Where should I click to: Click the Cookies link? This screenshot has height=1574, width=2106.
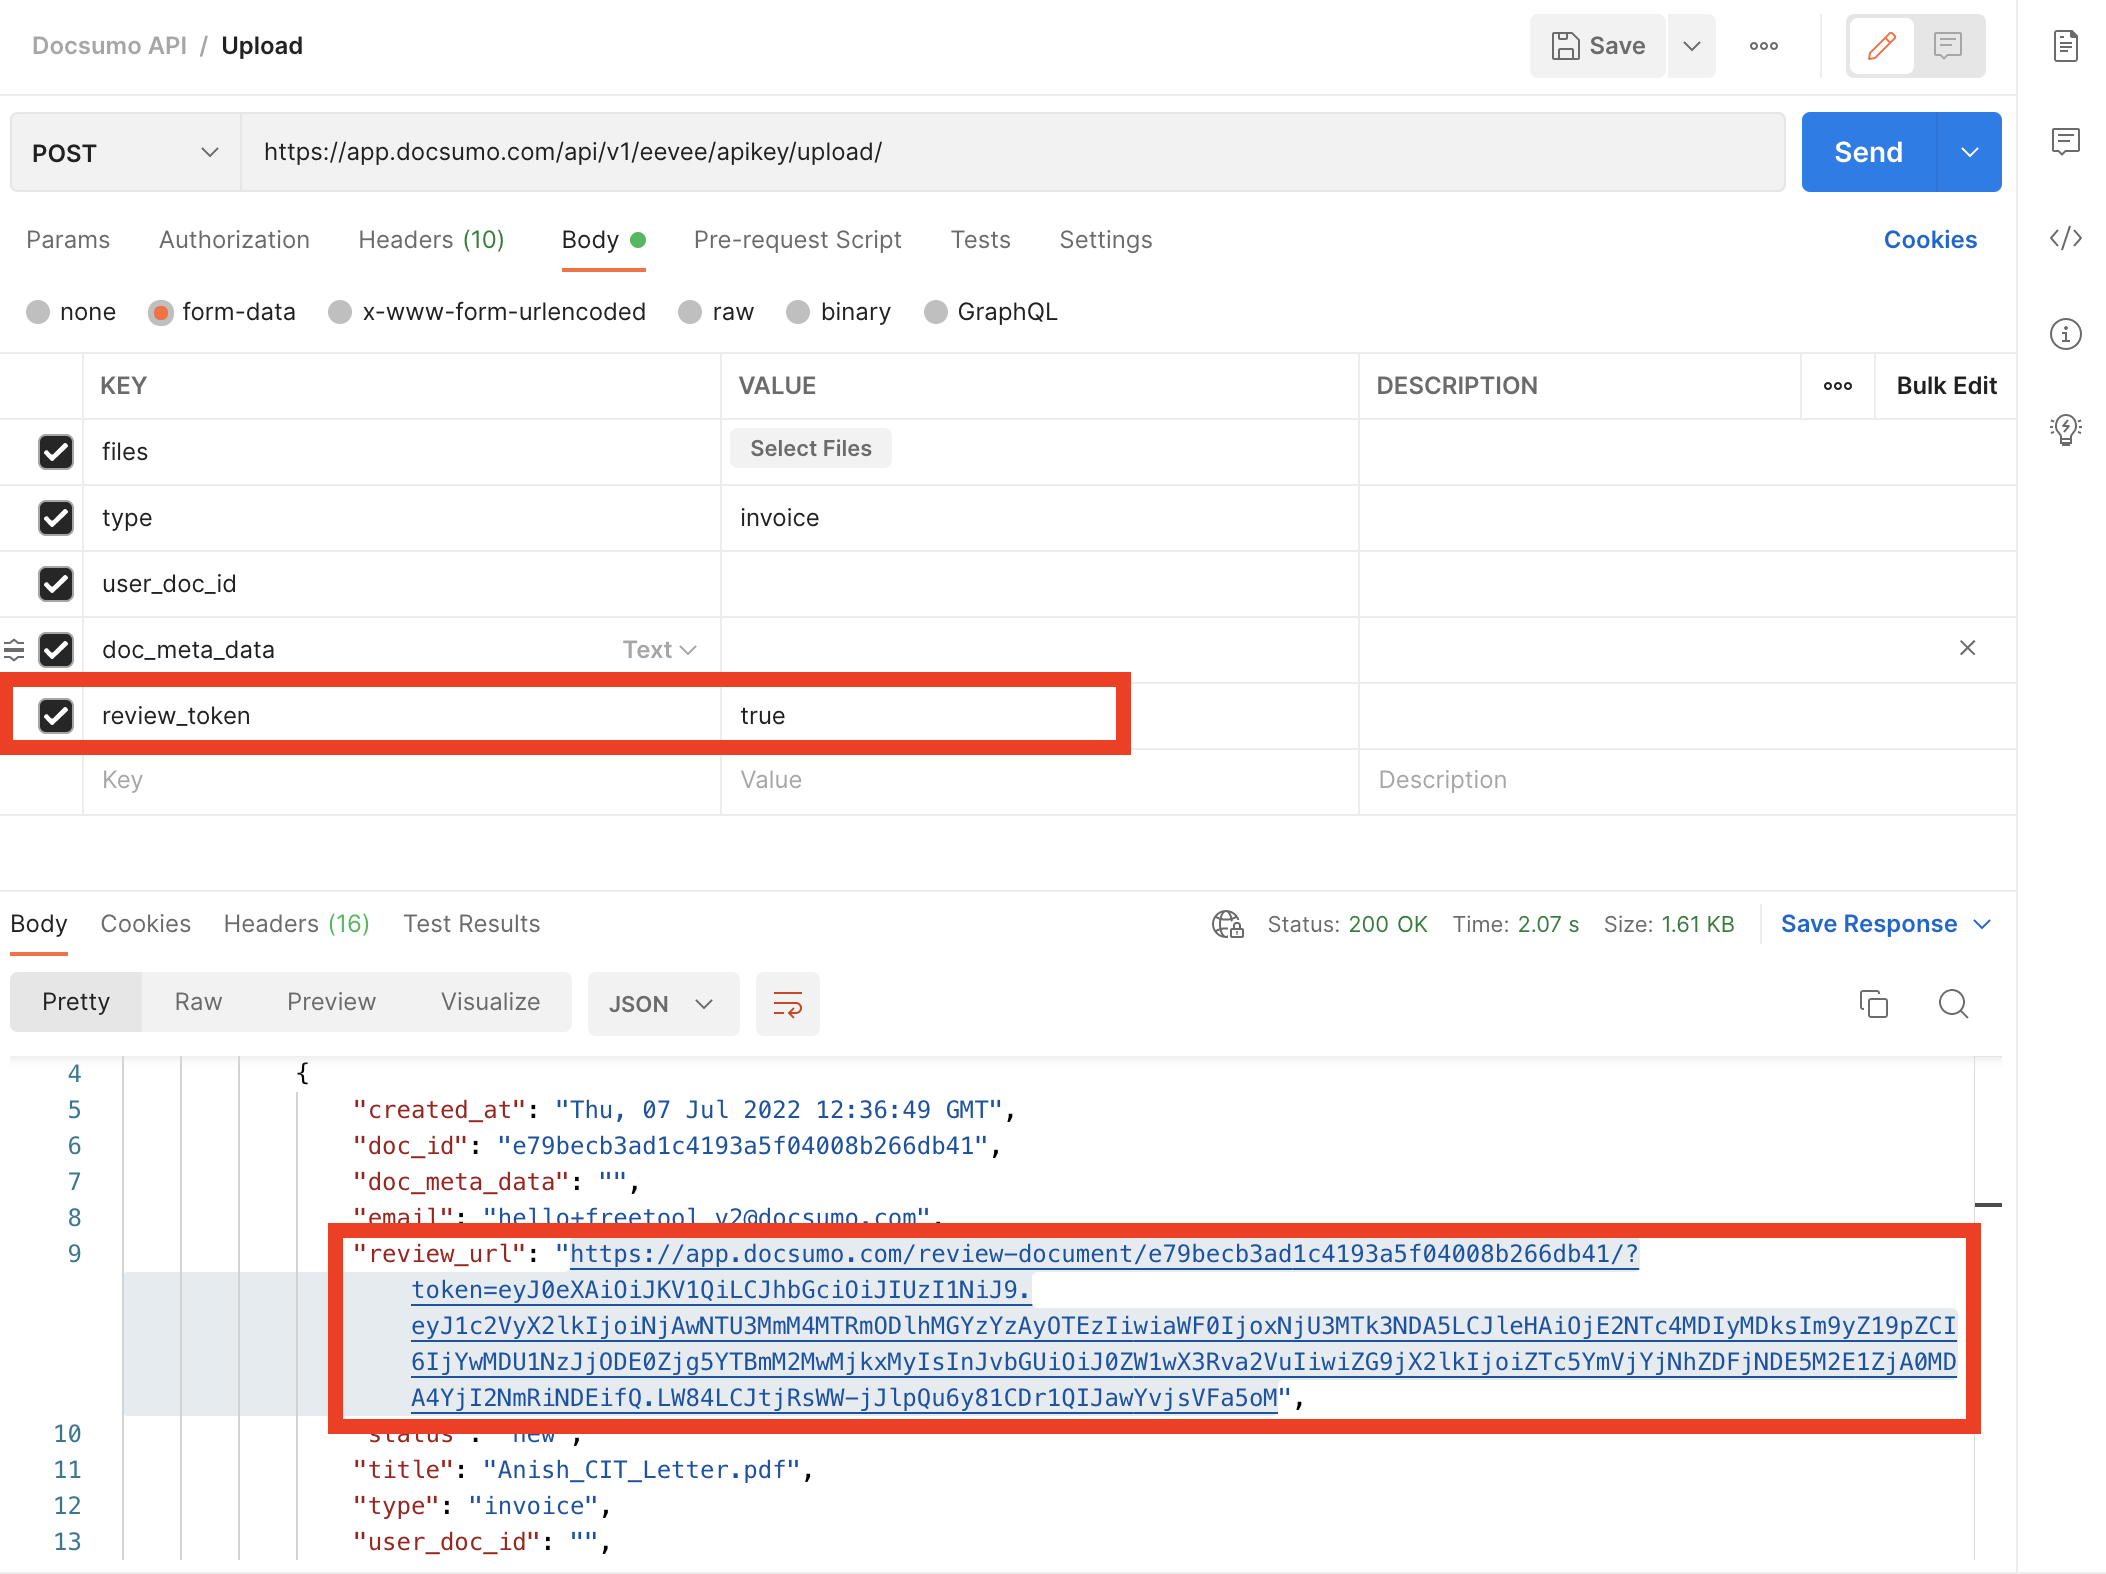1929,240
